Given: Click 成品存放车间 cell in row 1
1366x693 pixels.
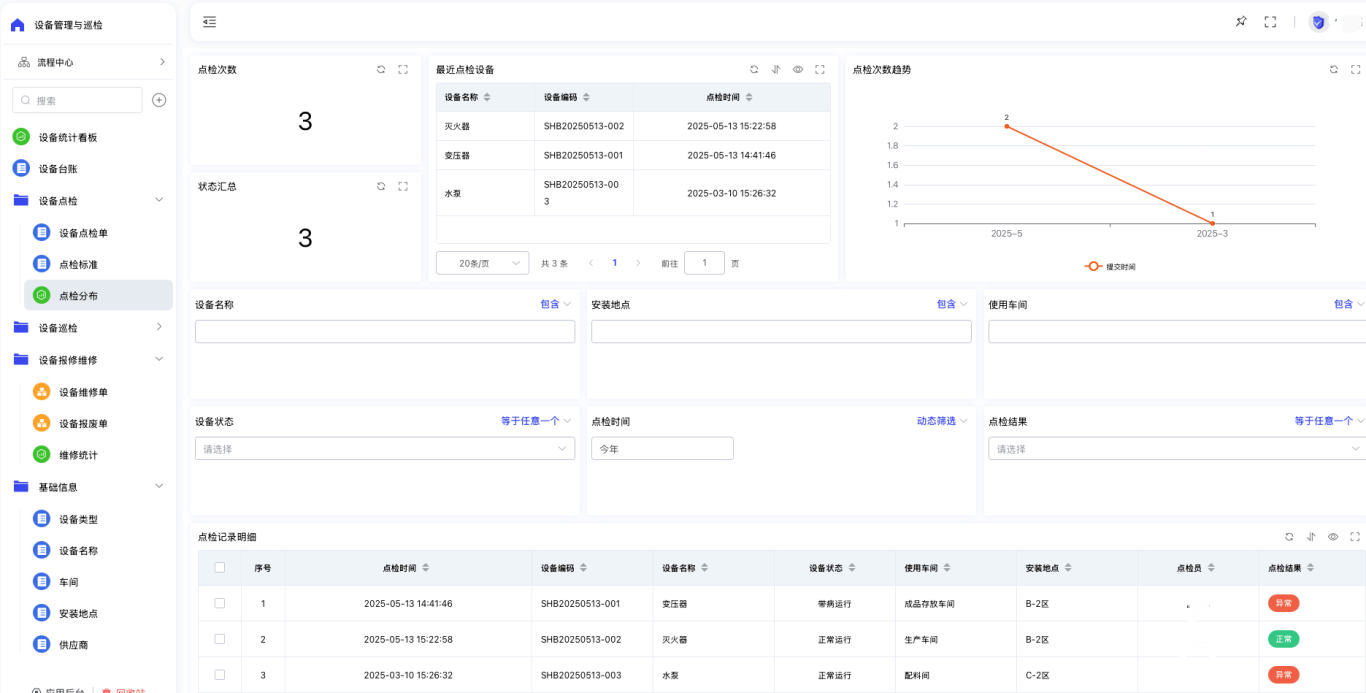Looking at the screenshot, I should tap(929, 604).
